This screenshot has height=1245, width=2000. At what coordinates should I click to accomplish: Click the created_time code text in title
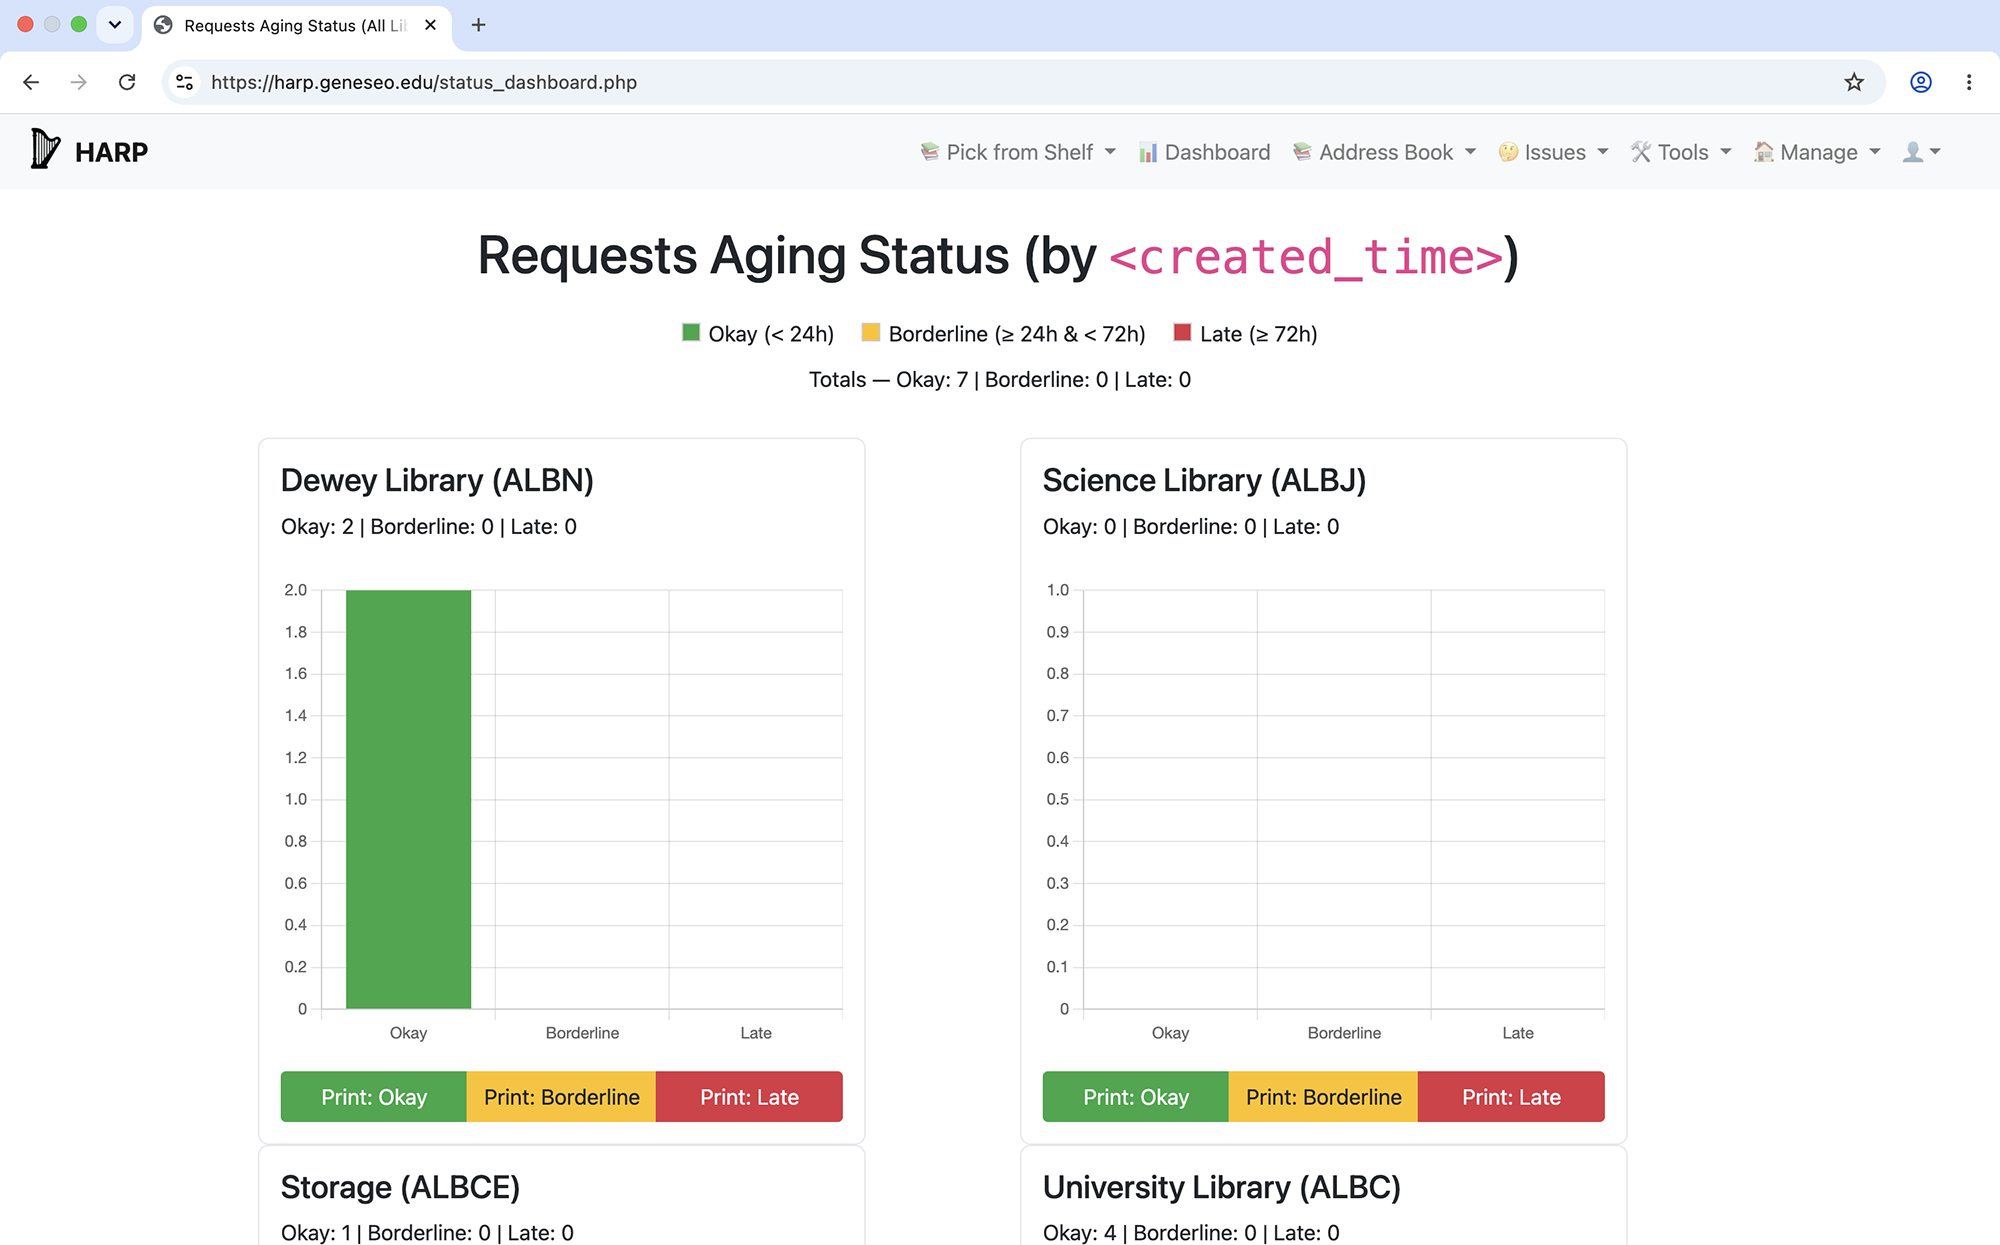click(x=1306, y=257)
